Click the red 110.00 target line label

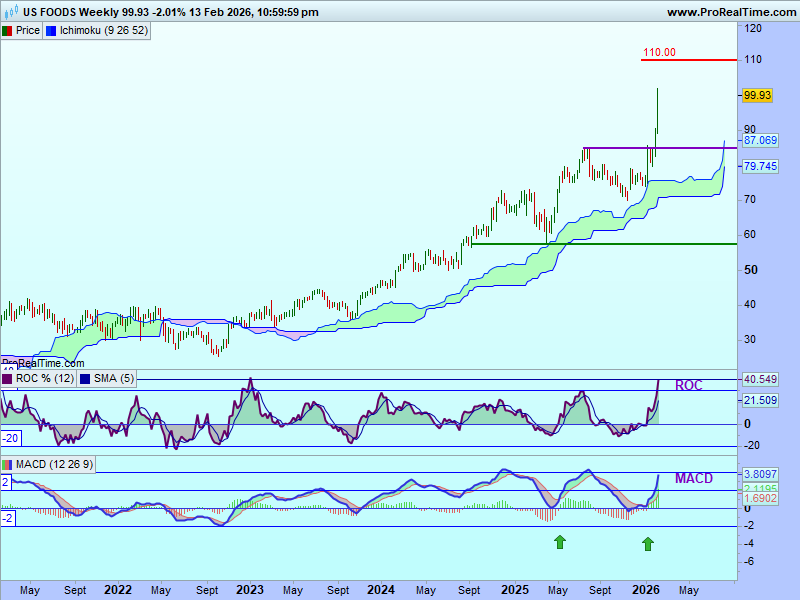659,52
